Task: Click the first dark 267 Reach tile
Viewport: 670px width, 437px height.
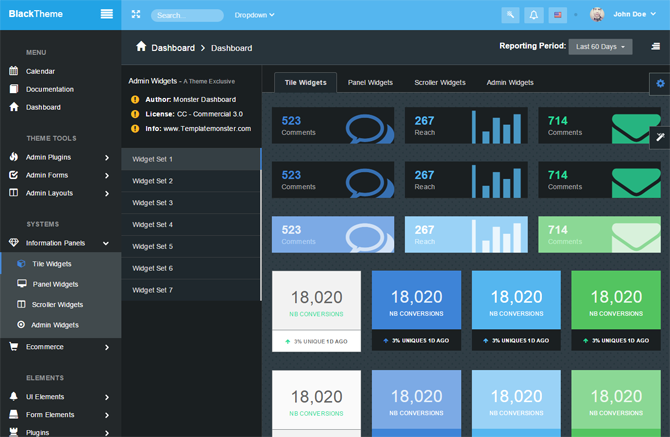Action: [466, 125]
